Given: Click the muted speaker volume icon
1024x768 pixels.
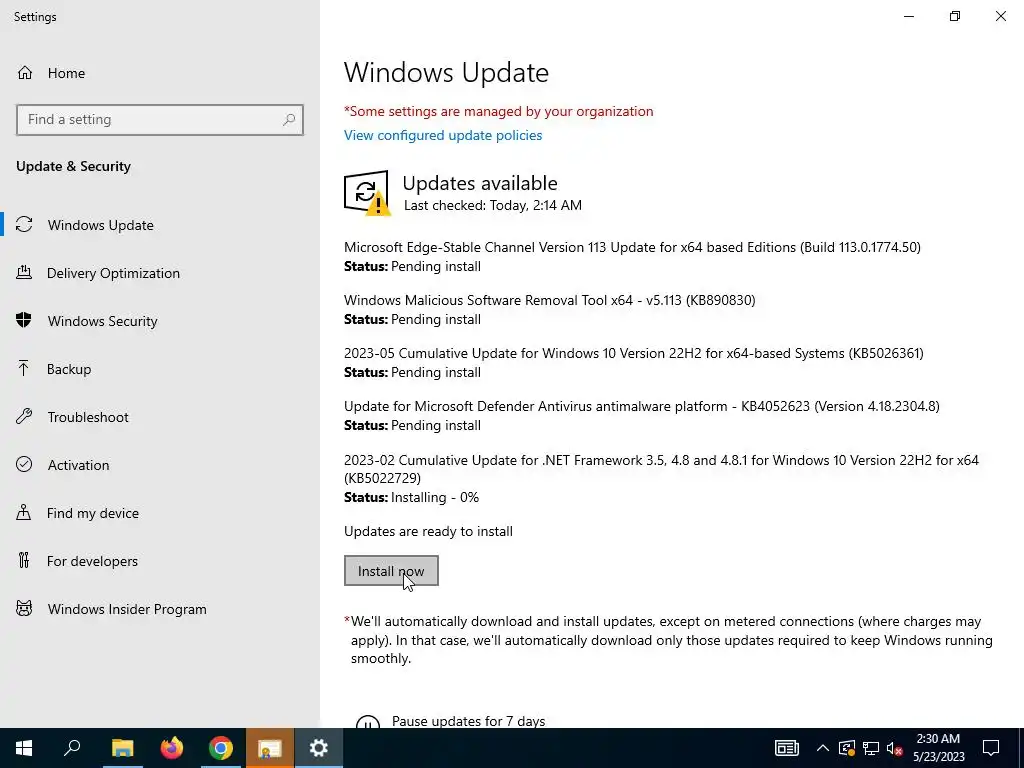Looking at the screenshot, I should tap(895, 748).
